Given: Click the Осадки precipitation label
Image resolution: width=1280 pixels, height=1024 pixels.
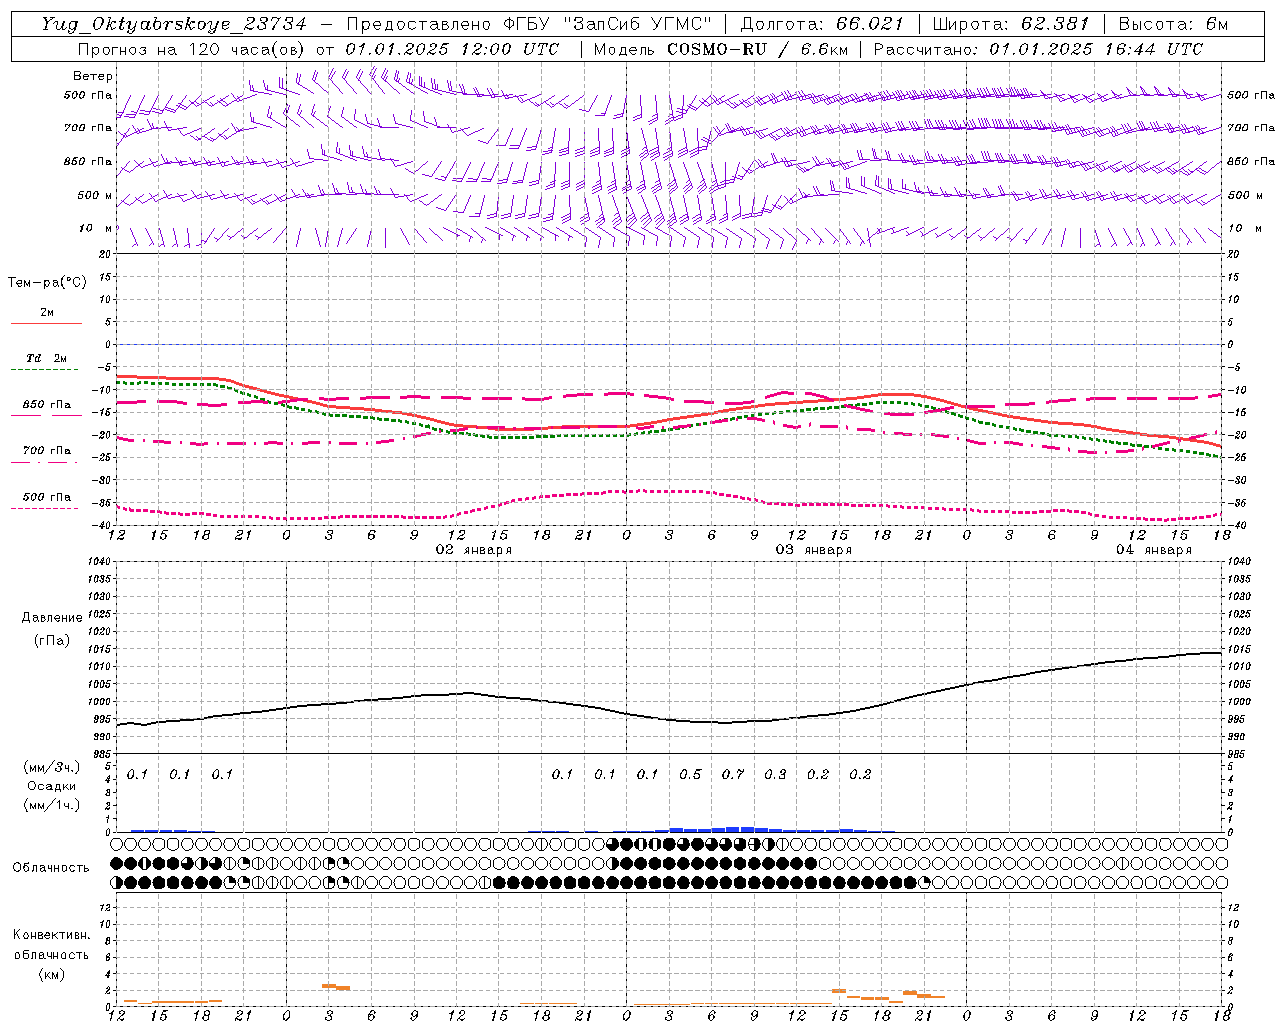Looking at the screenshot, I should [x=52, y=786].
